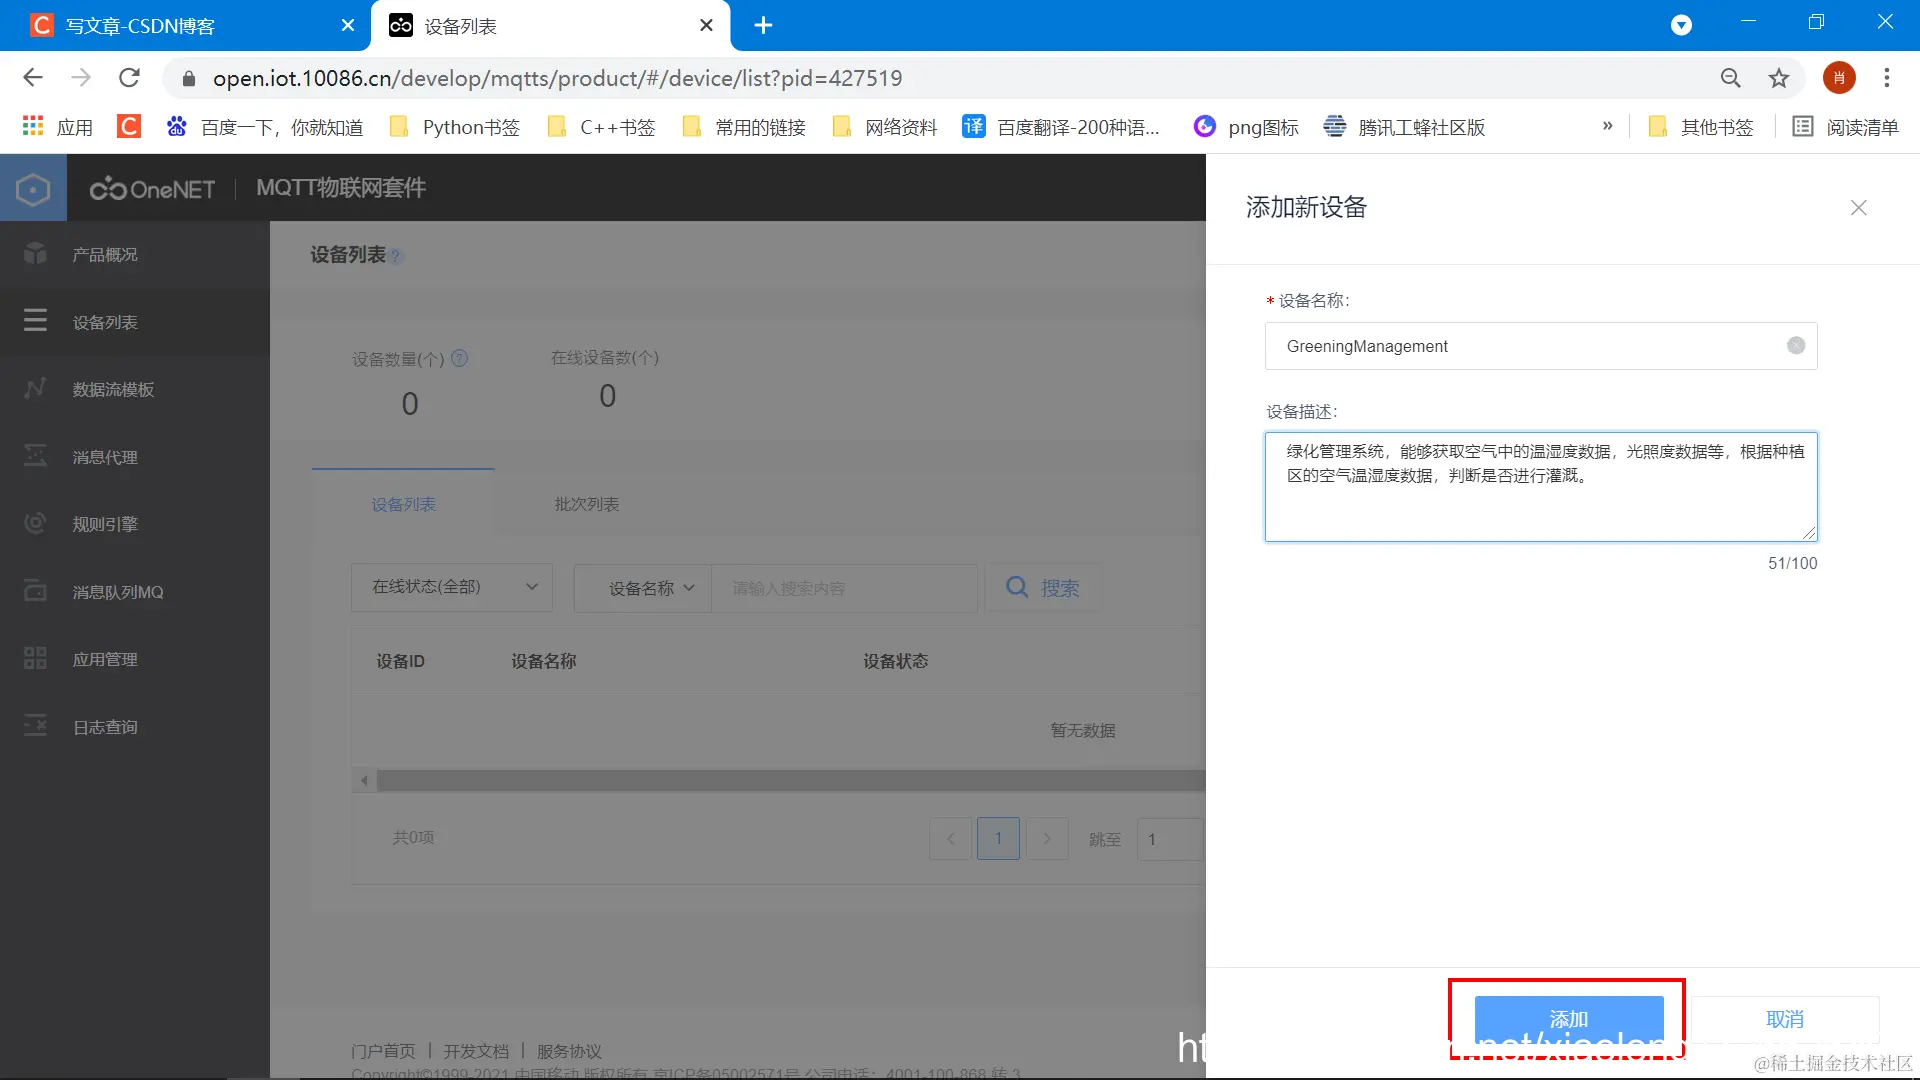The image size is (1920, 1080).
Task: Click the zoom magnifier icon in address bar
Action: click(x=1730, y=78)
